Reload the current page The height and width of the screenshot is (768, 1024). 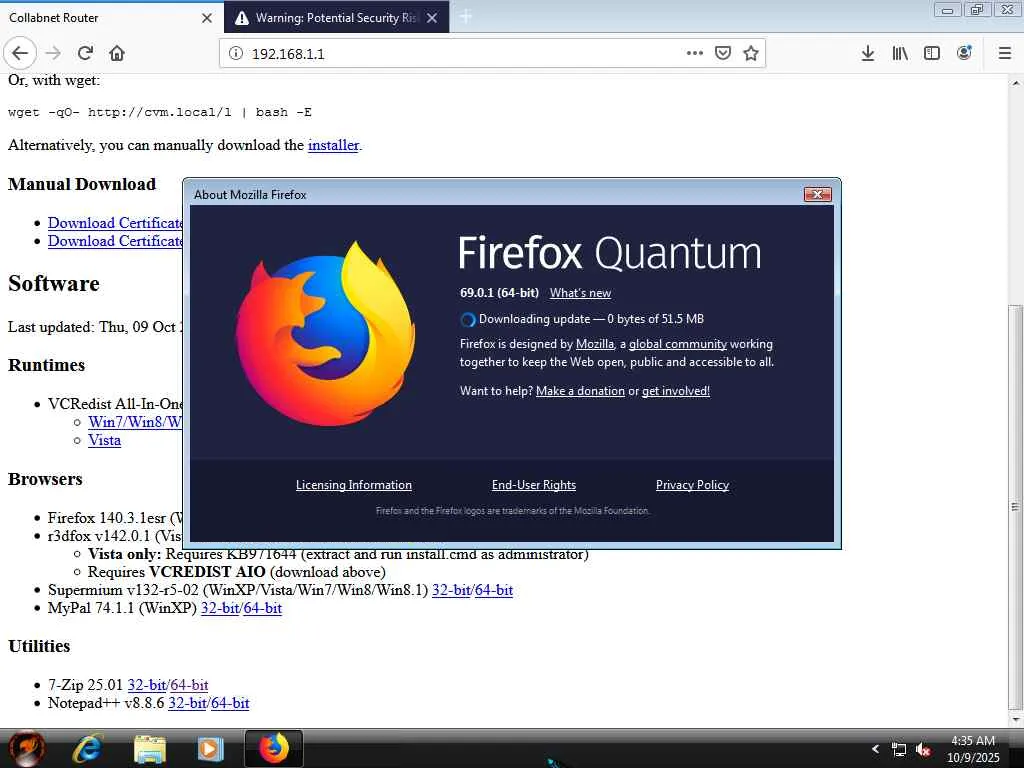pos(85,53)
